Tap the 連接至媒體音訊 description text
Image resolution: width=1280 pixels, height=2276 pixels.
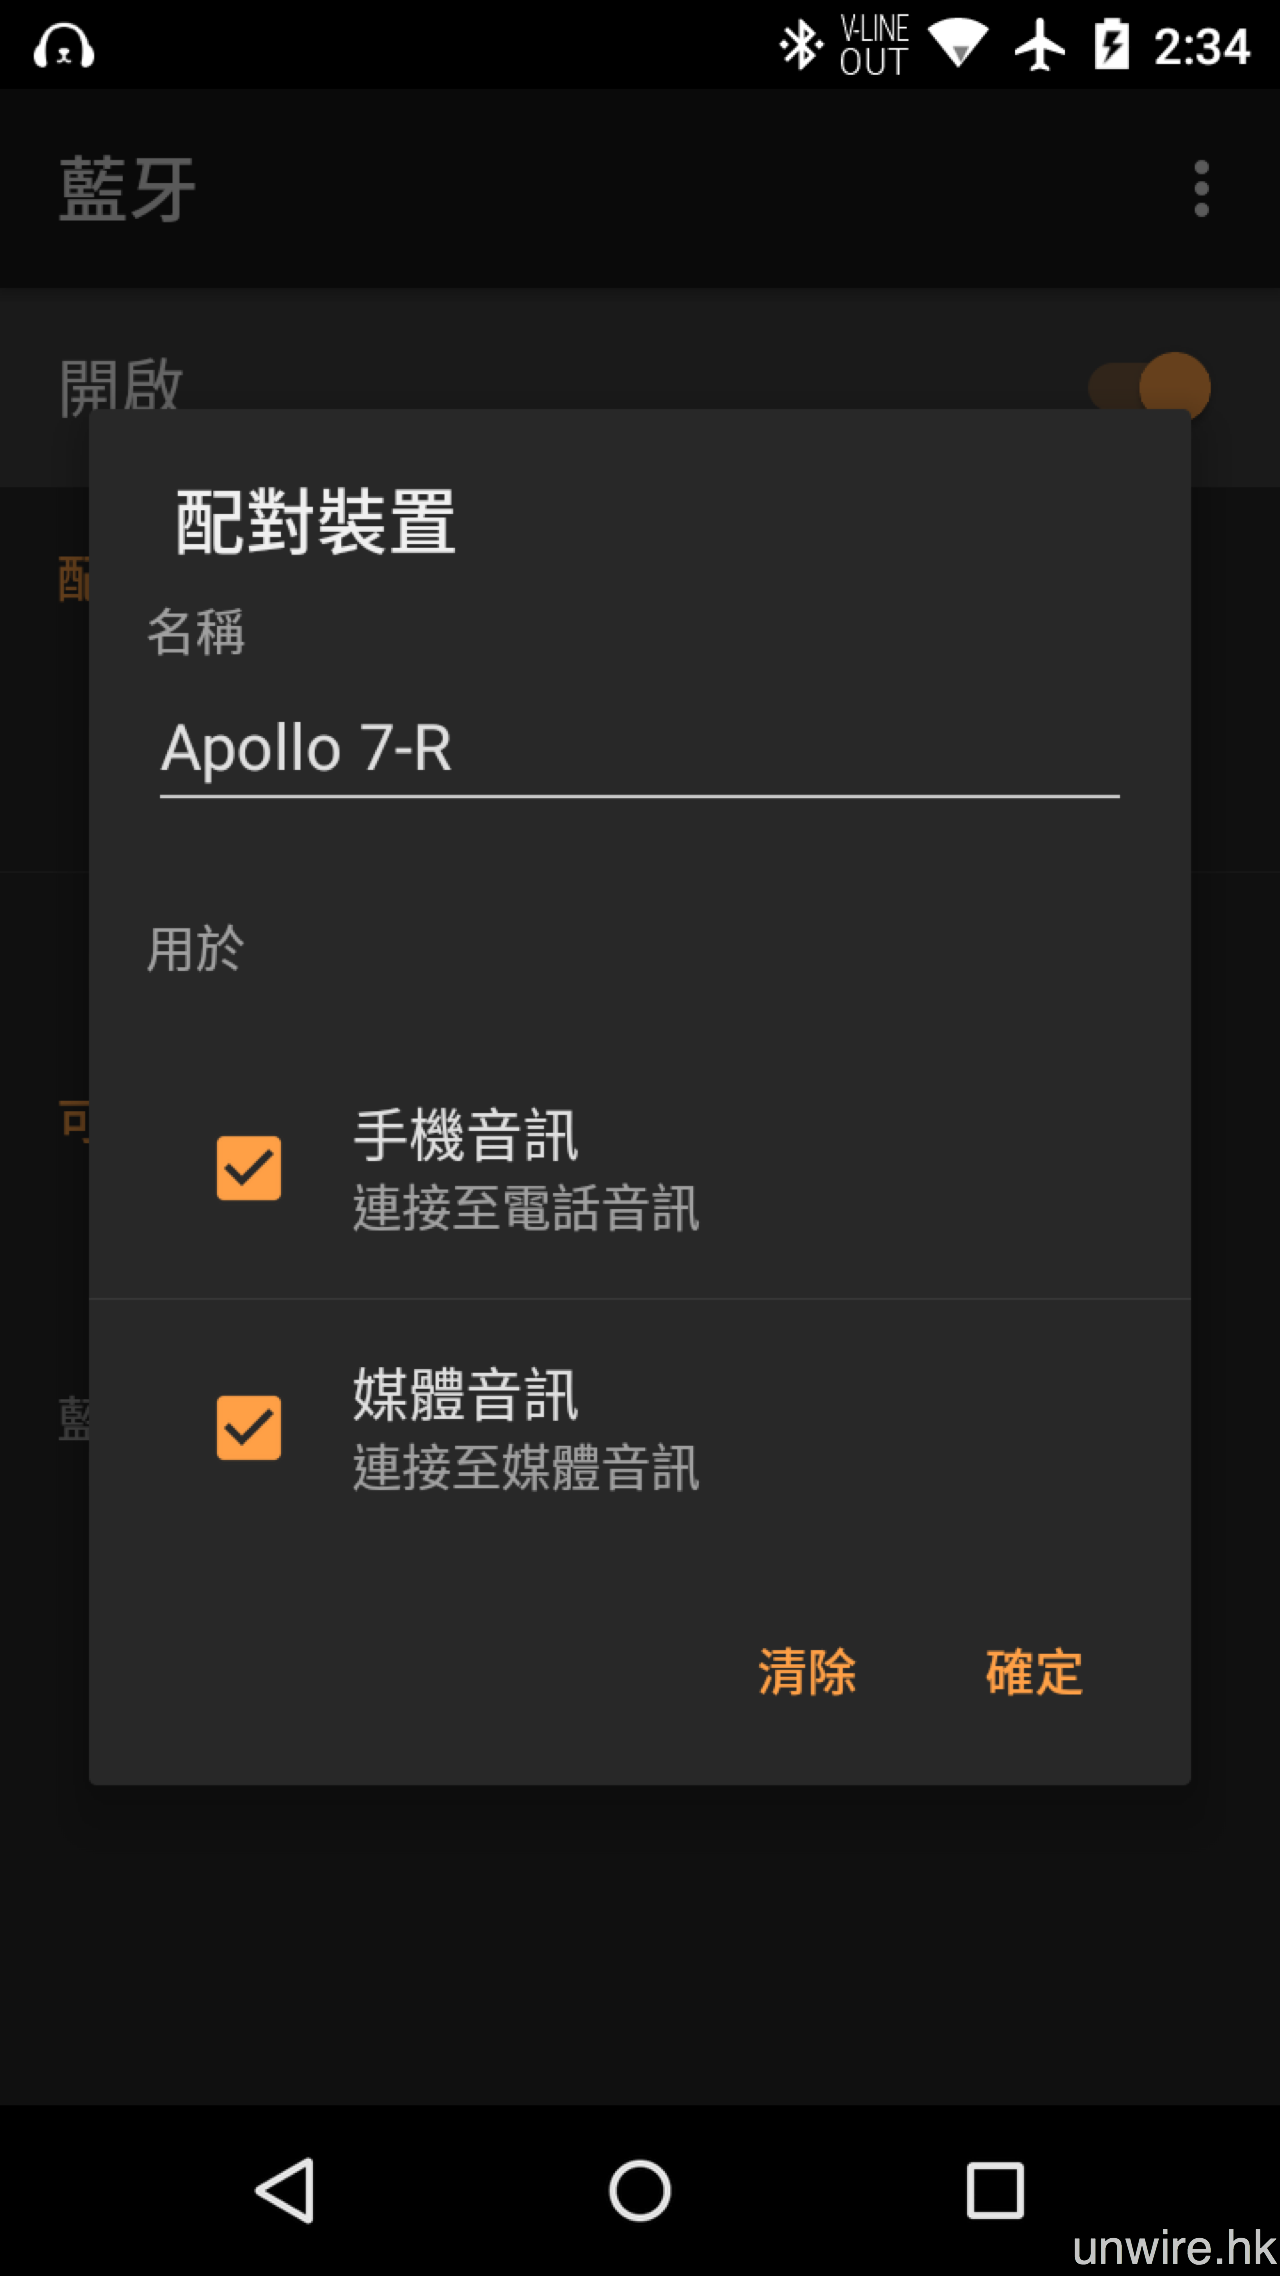pos(526,1468)
